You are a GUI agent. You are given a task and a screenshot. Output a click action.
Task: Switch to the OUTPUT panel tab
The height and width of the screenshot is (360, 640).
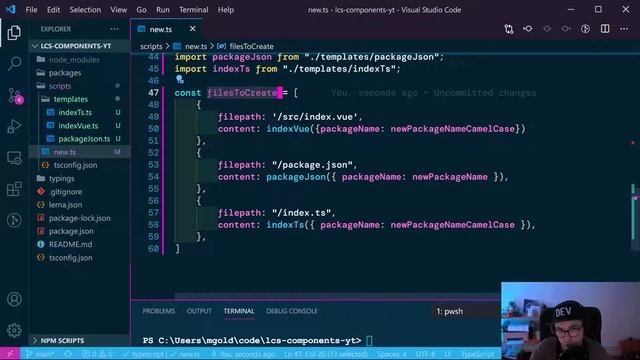tap(199, 311)
